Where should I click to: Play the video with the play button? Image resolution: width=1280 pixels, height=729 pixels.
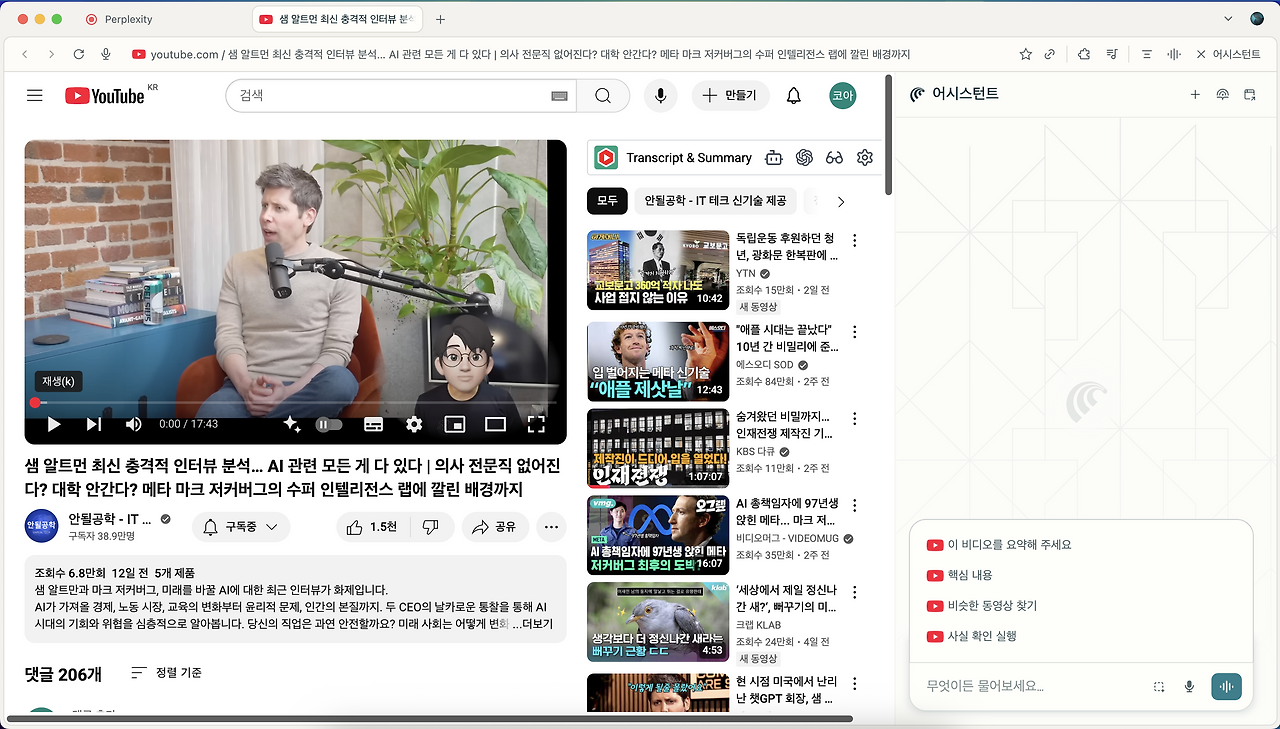(x=54, y=424)
